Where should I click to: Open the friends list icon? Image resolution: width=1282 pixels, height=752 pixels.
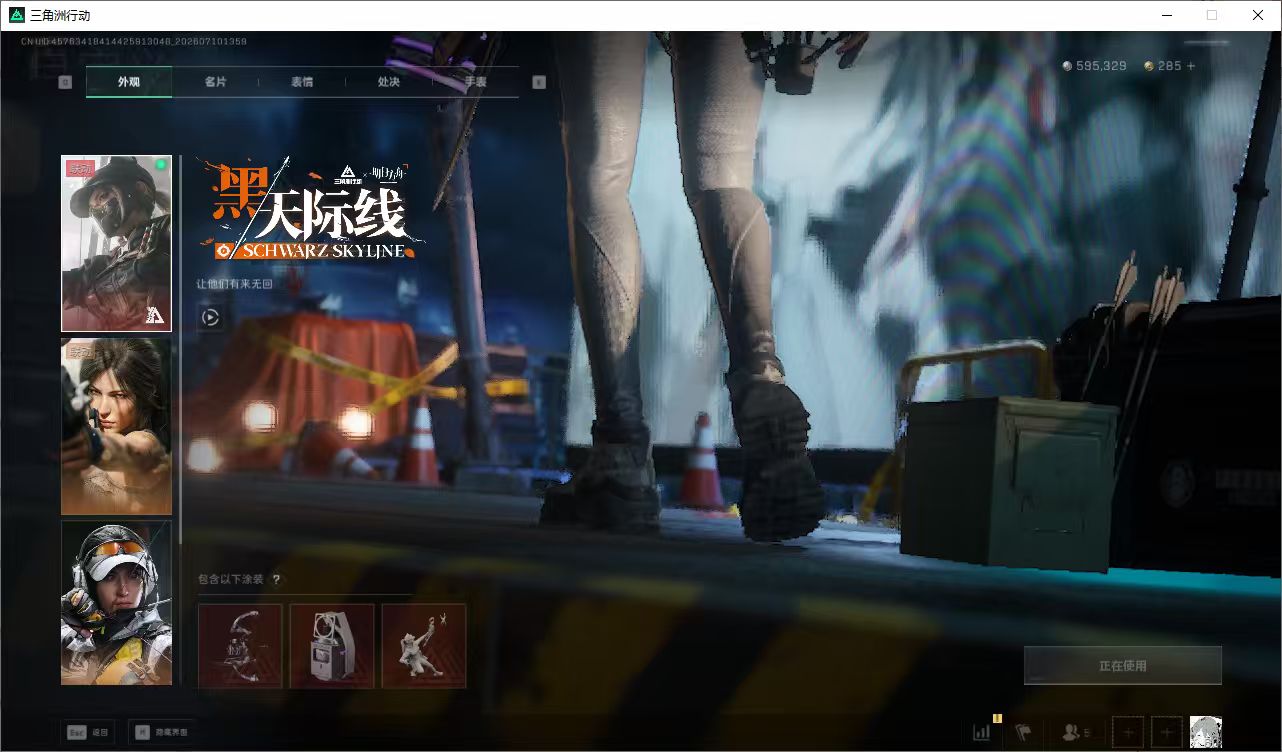tap(1076, 732)
